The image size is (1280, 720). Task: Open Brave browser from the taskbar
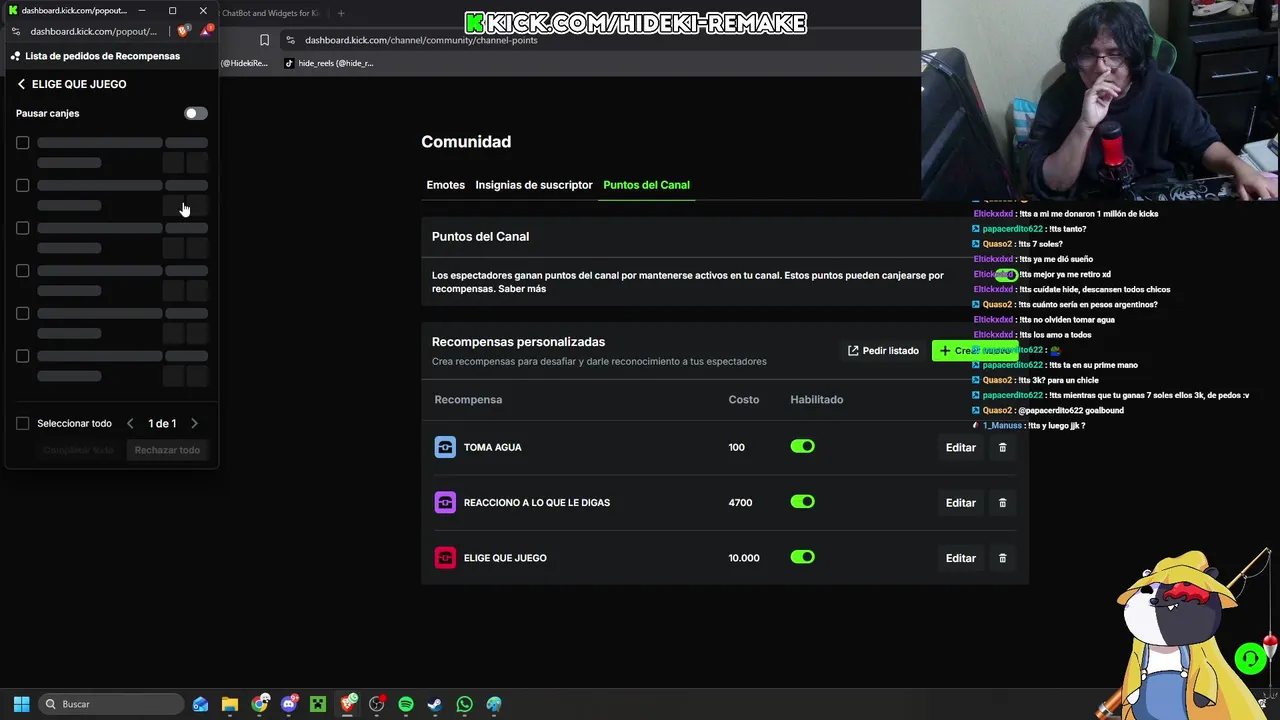348,704
